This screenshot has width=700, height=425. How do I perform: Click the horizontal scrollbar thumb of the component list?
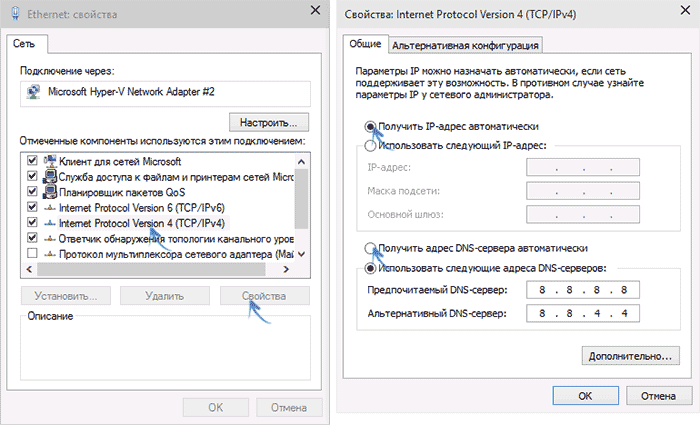pos(151,269)
